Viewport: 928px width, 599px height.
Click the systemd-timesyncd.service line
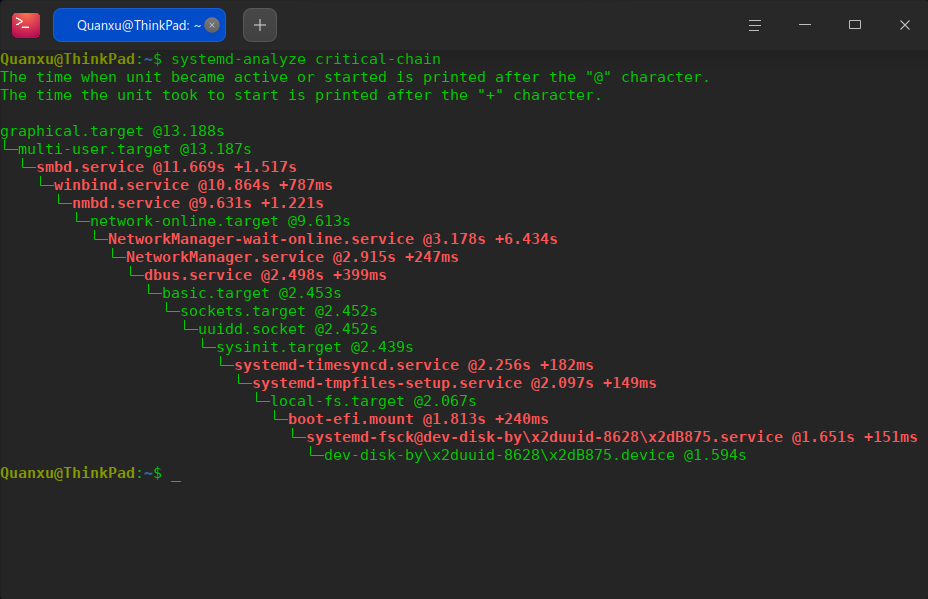[414, 365]
